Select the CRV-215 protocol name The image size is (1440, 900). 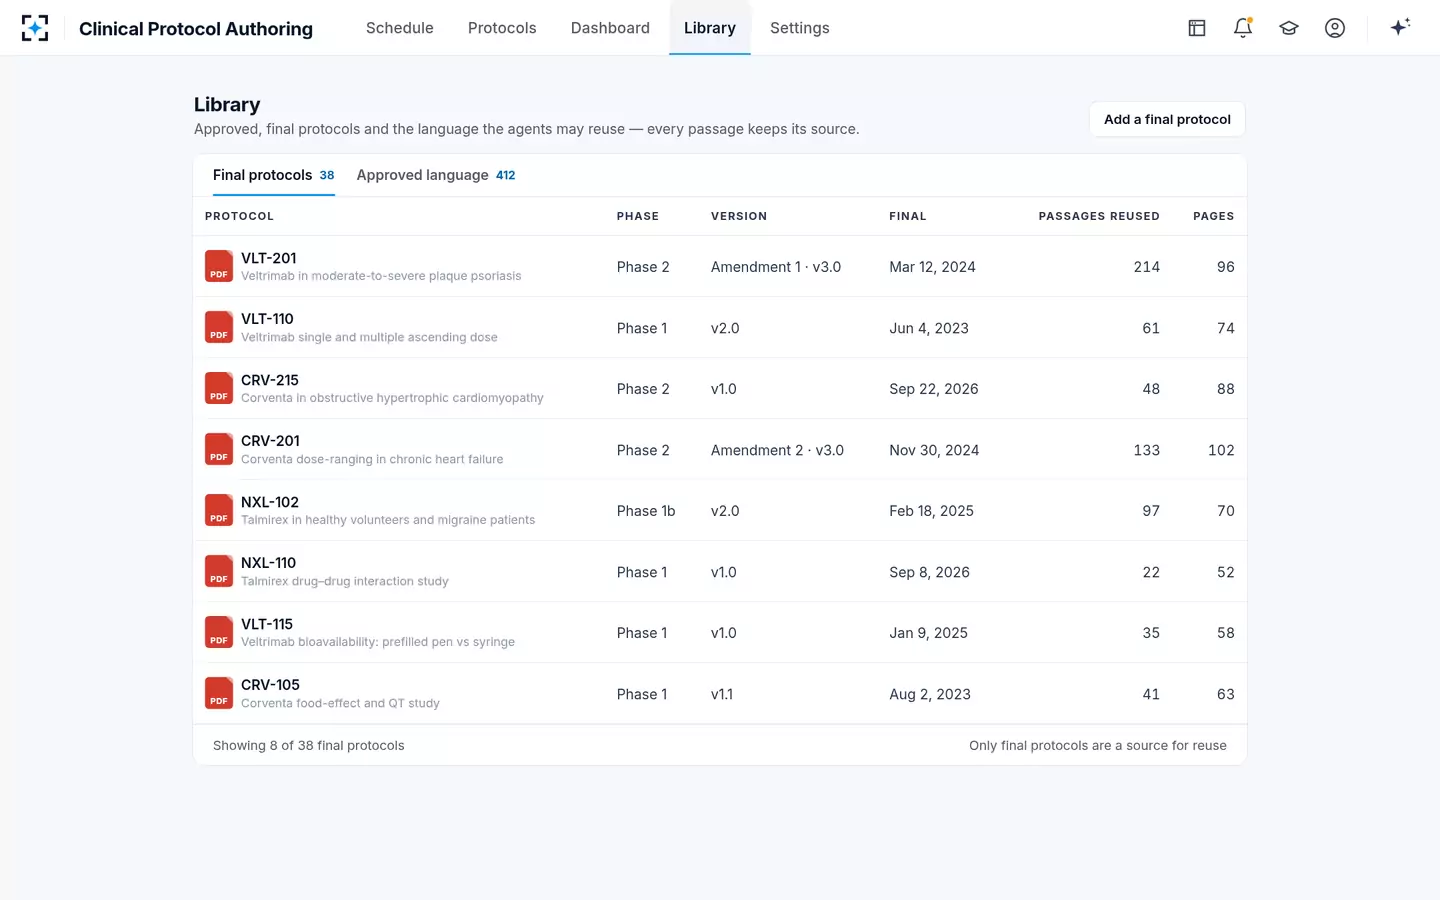(x=270, y=380)
